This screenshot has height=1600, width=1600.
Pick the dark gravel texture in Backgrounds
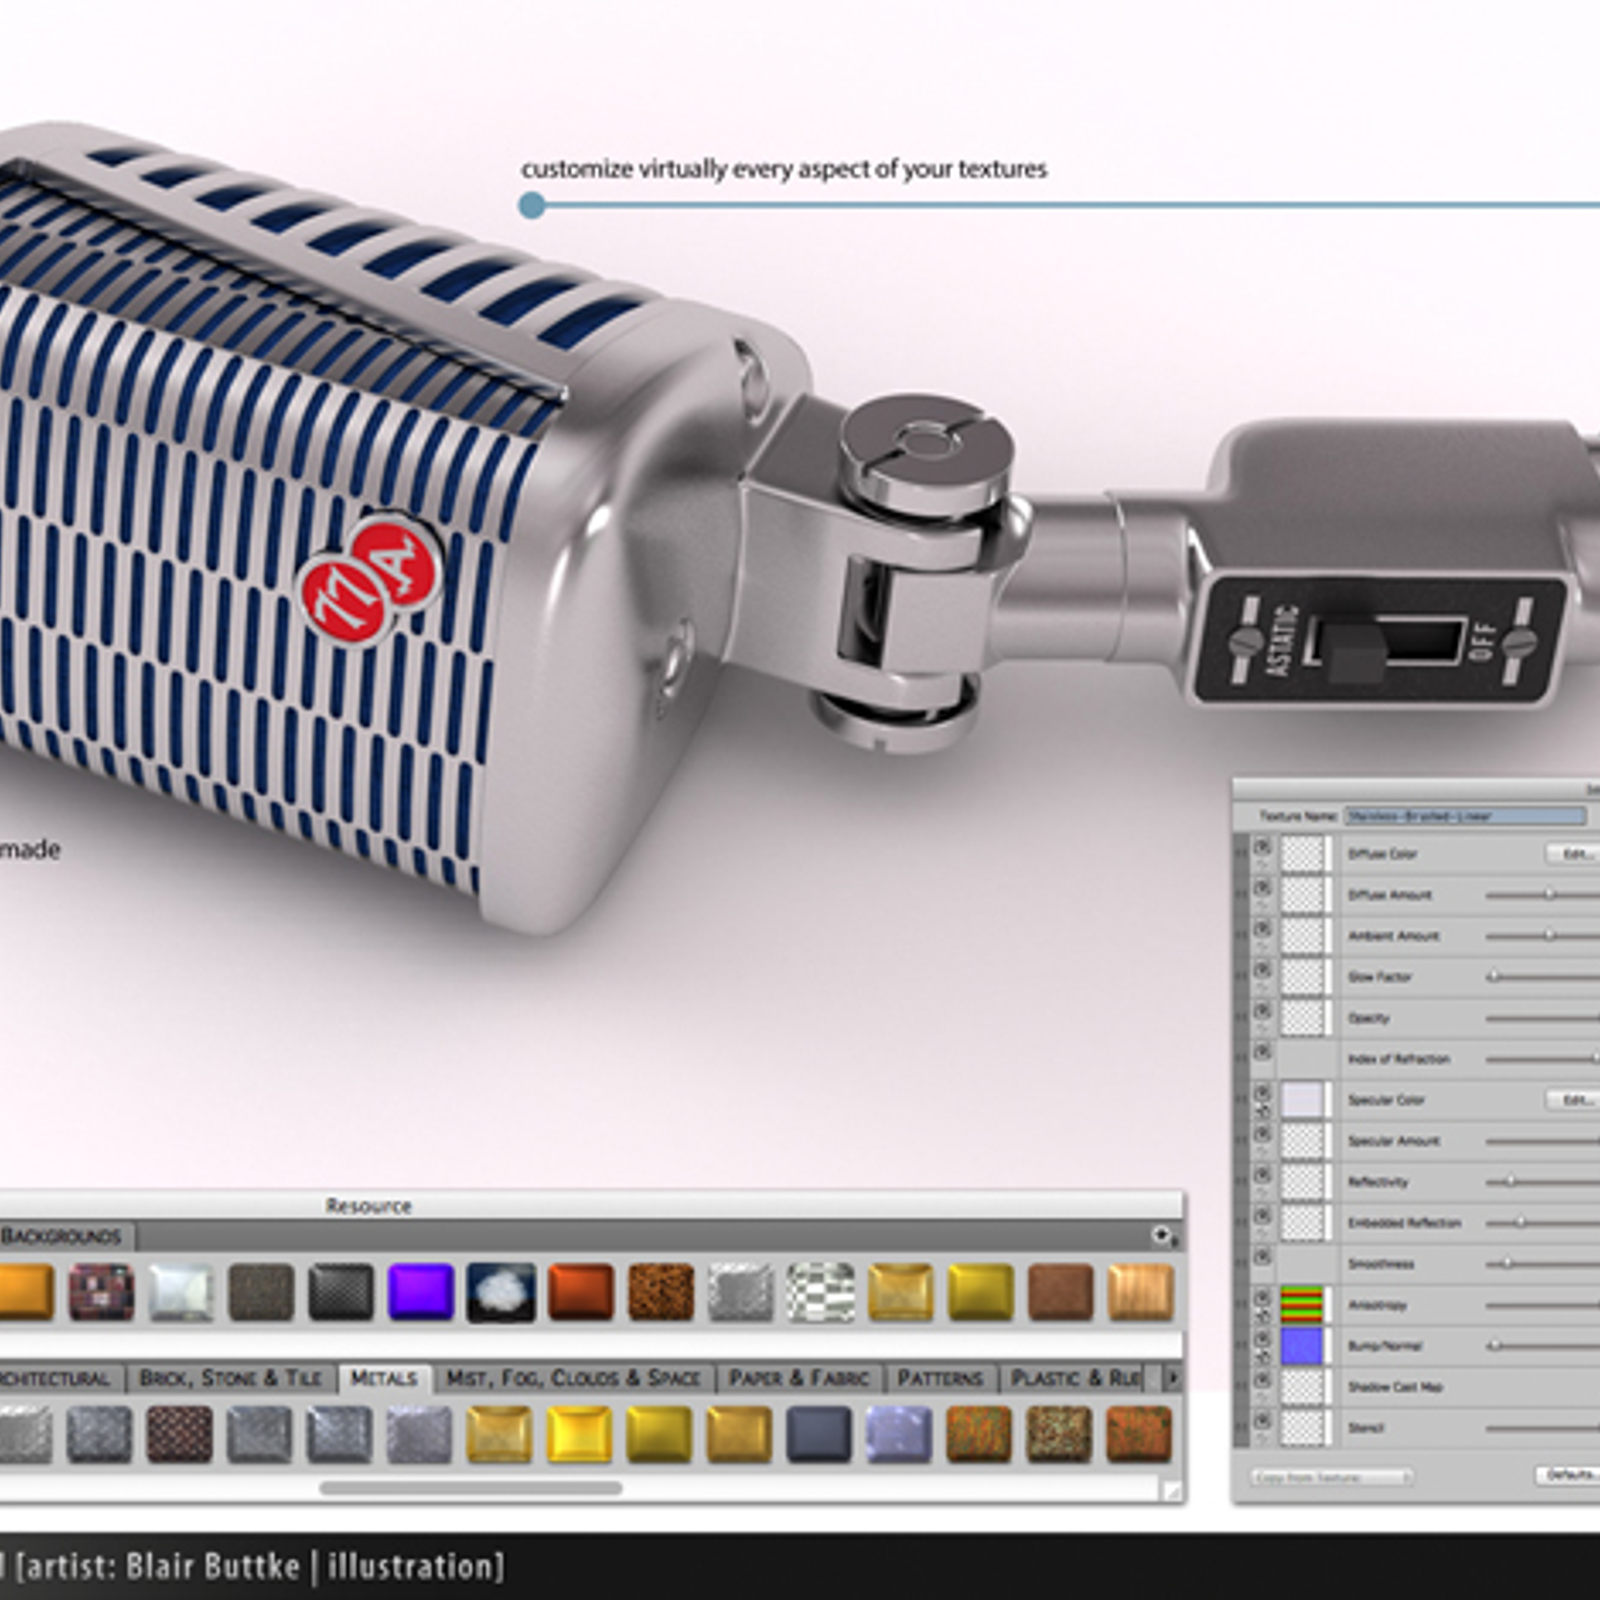click(261, 1291)
